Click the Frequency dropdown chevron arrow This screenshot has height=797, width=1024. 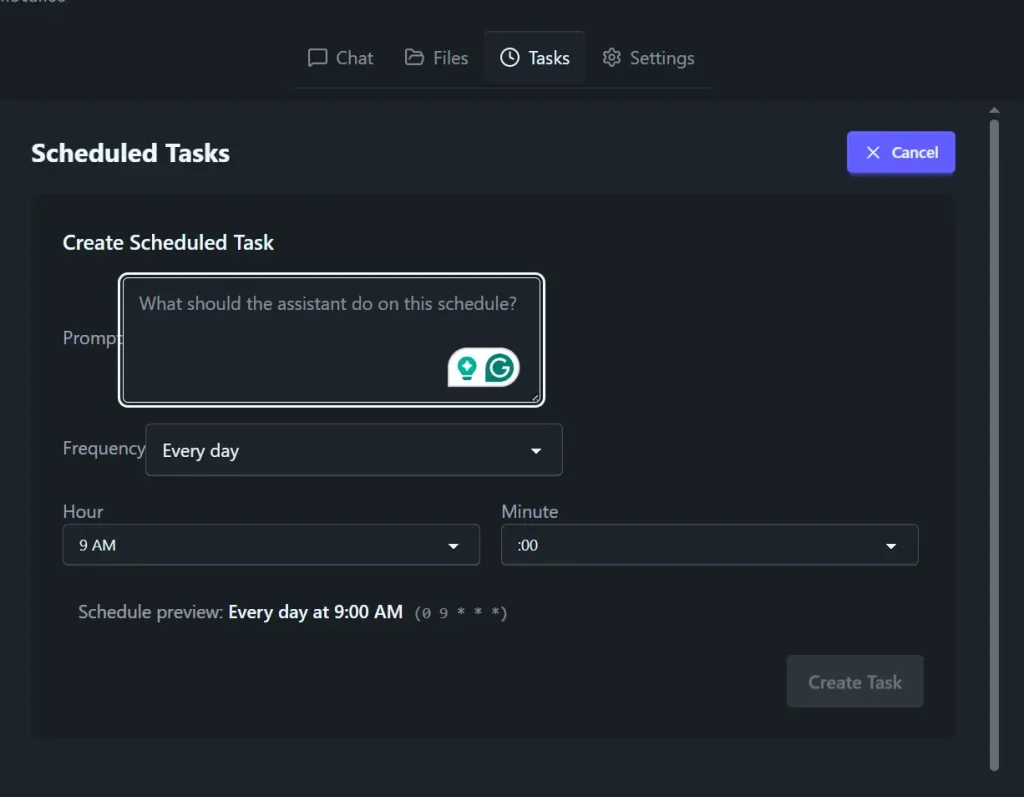coord(536,450)
